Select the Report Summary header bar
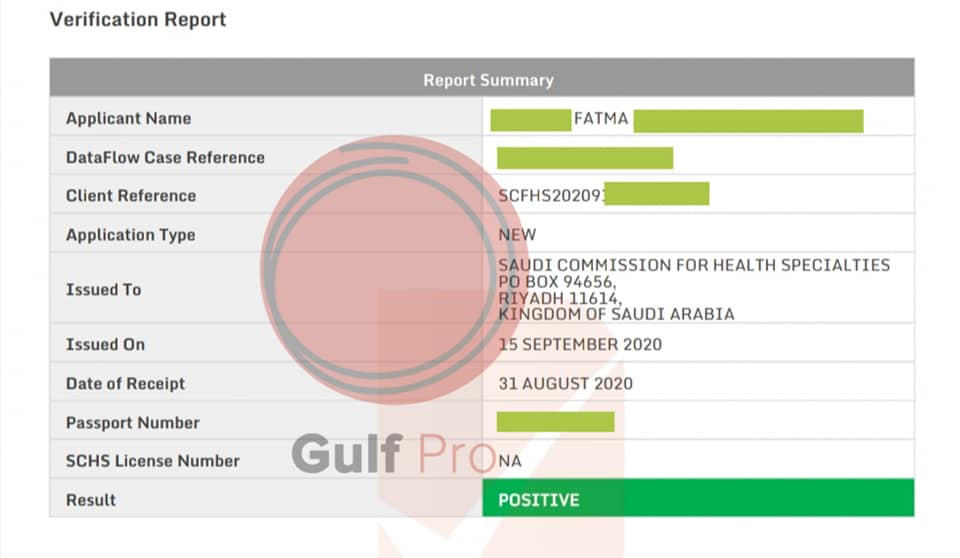Viewport: 960px width, 558px height. pos(482,78)
